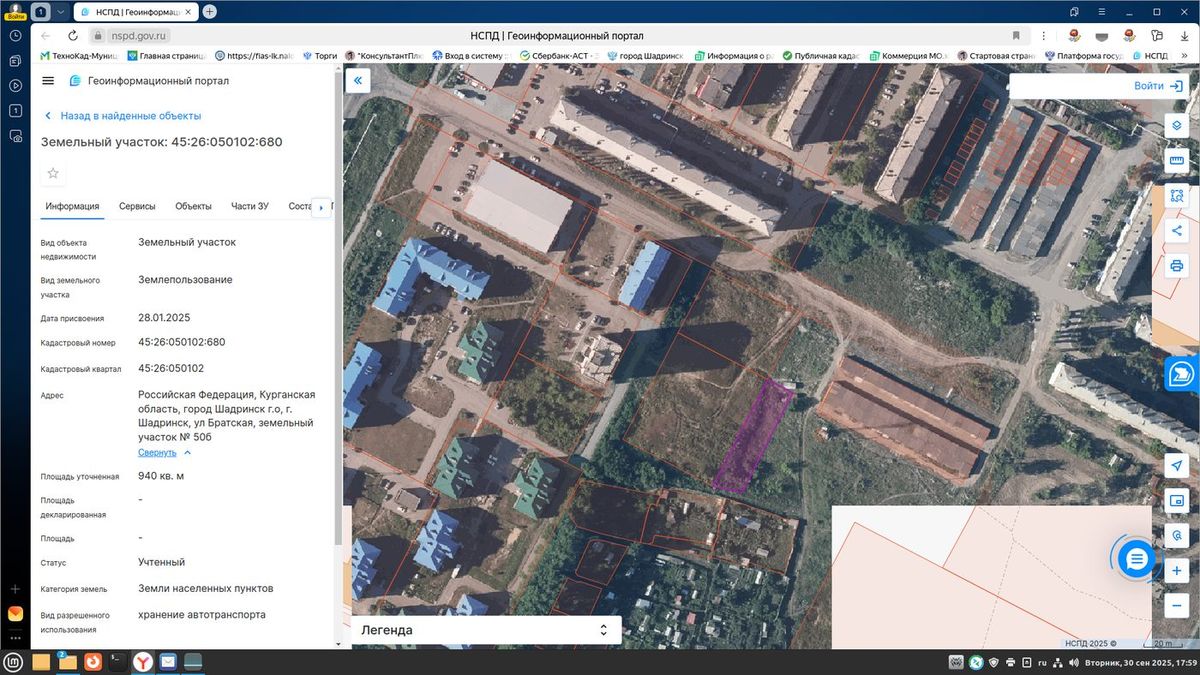1200x675 pixels.
Task: Open Коммерция МО bookmark
Action: pyautogui.click(x=909, y=56)
